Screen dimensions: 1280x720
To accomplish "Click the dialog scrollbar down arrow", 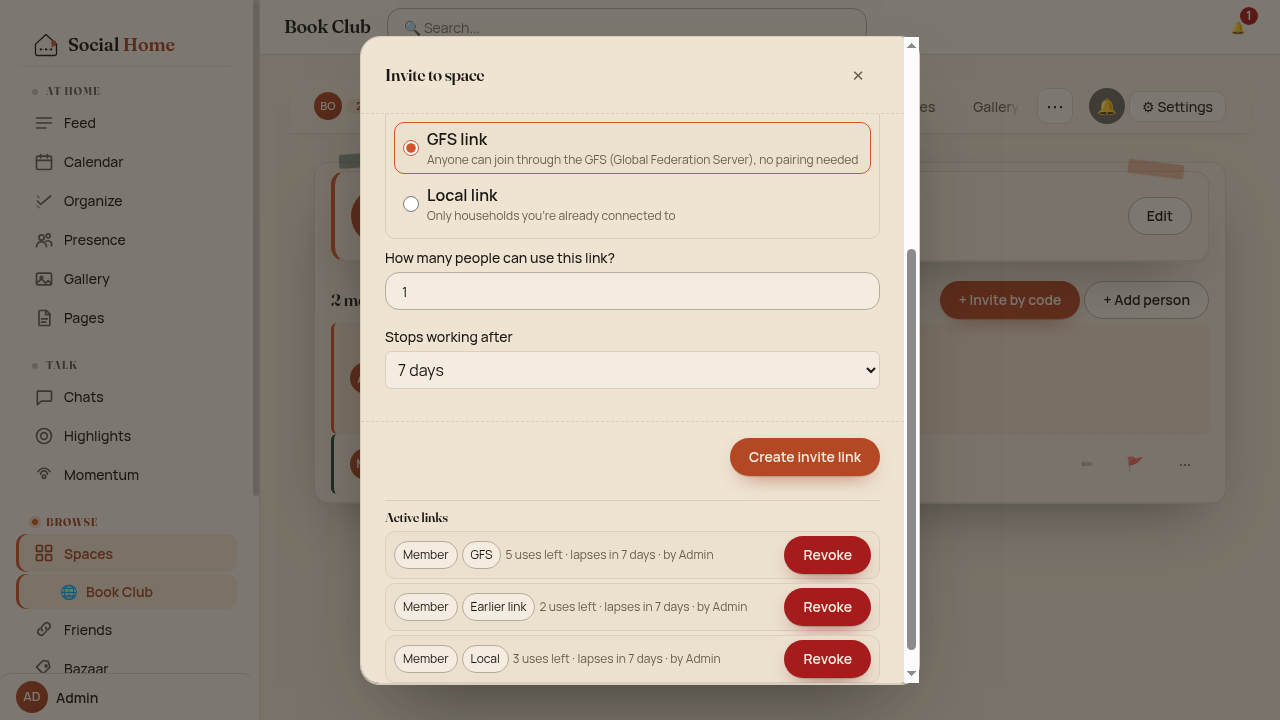I will point(911,674).
